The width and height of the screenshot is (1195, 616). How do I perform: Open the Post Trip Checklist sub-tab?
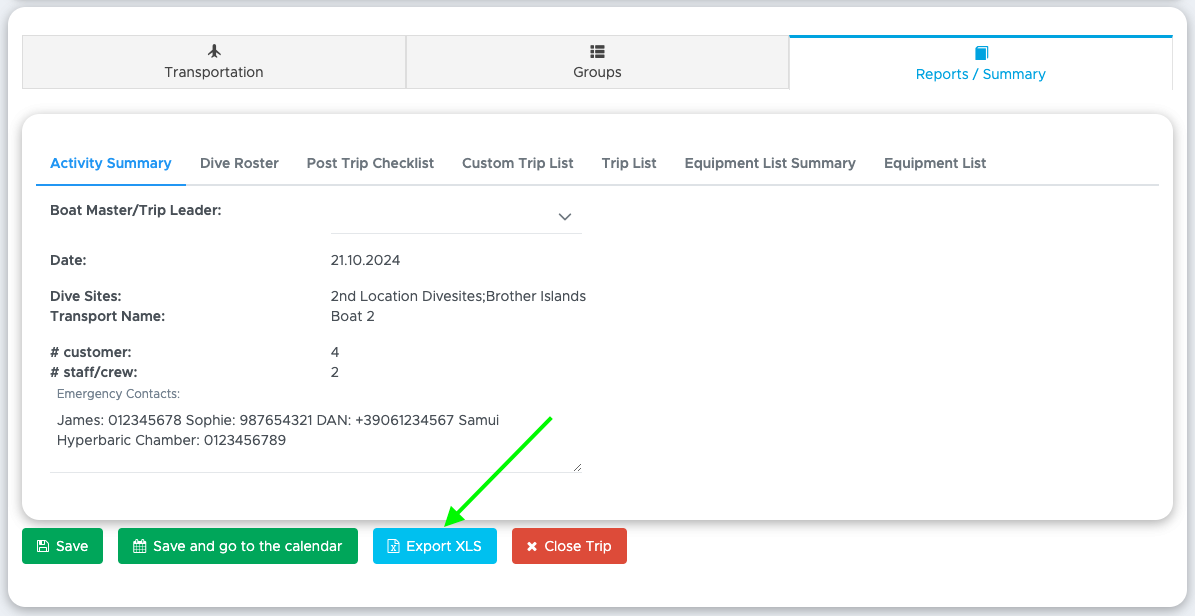pyautogui.click(x=370, y=163)
